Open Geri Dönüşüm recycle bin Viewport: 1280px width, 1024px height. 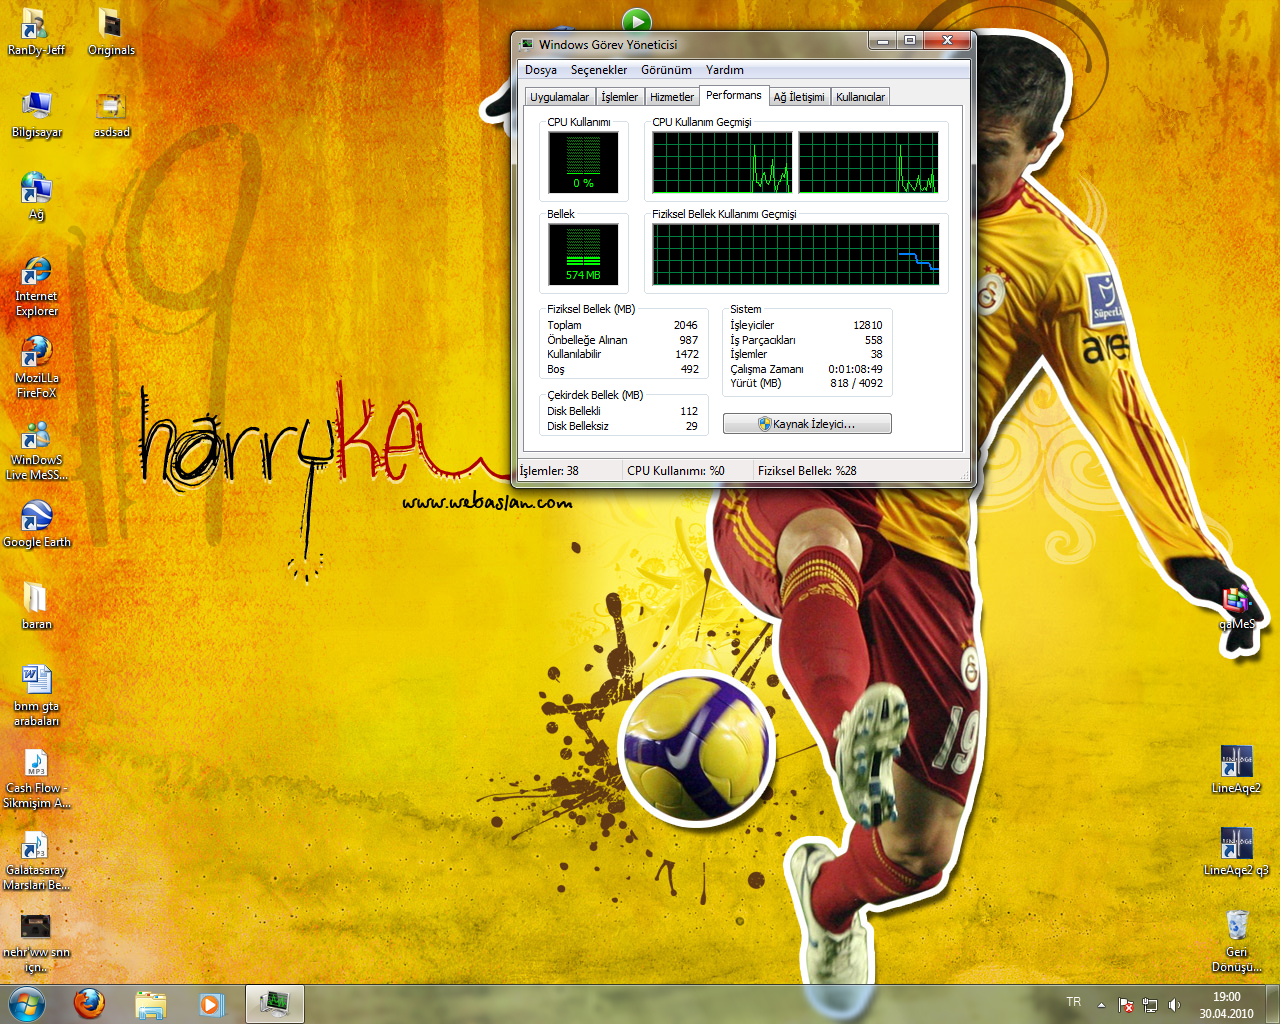tap(1236, 943)
